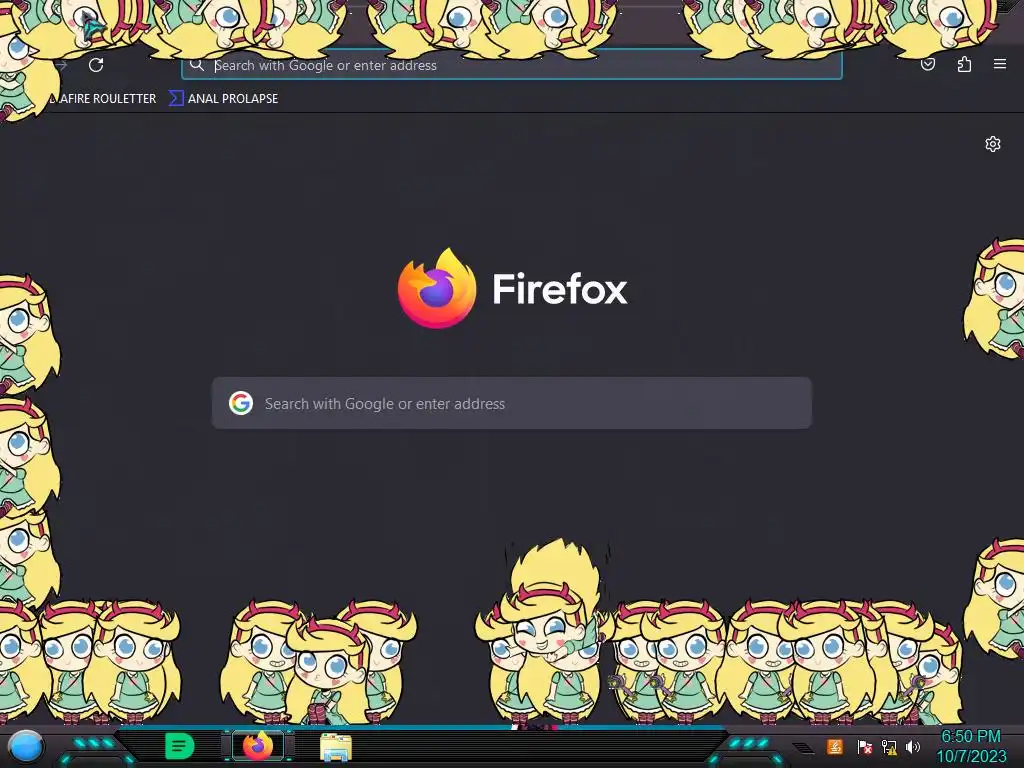Open the Java tray icon
This screenshot has width=1024, height=768.
835,746
